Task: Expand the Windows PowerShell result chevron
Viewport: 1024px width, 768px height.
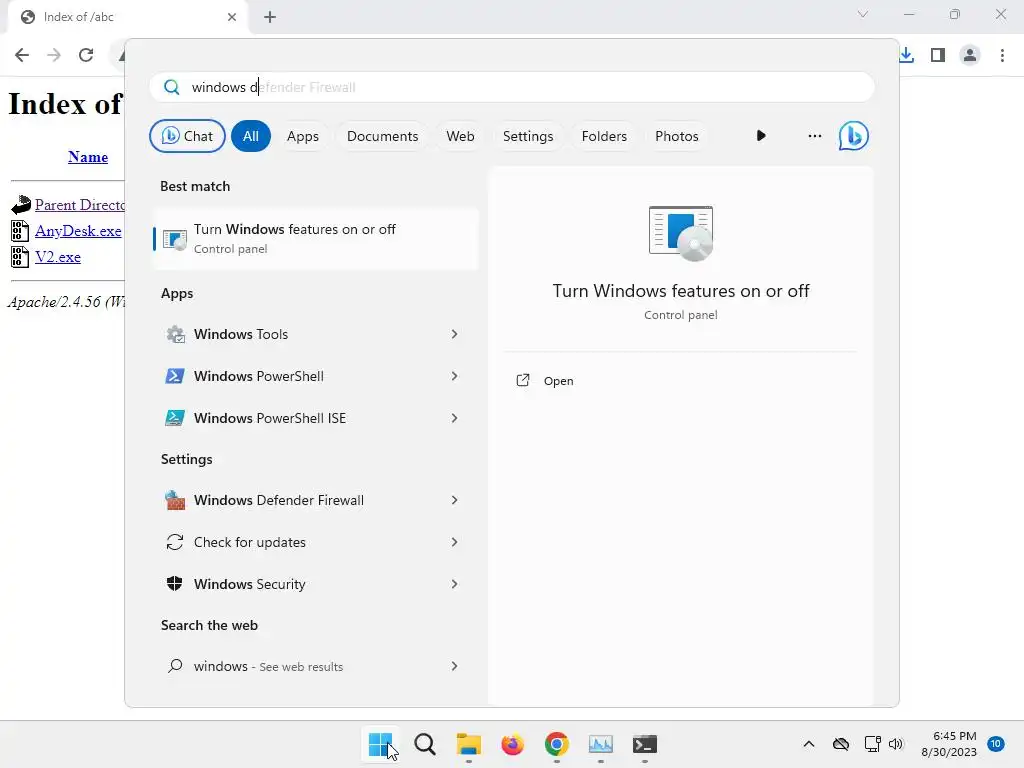Action: pos(455,376)
